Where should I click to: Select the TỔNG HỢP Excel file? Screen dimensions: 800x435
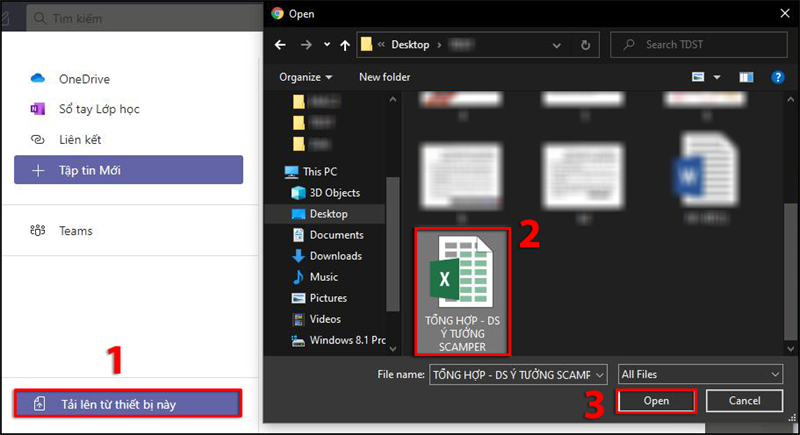tap(461, 289)
